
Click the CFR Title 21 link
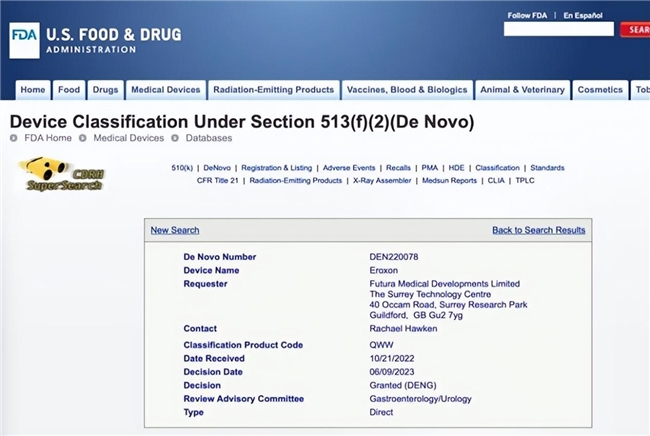click(218, 181)
